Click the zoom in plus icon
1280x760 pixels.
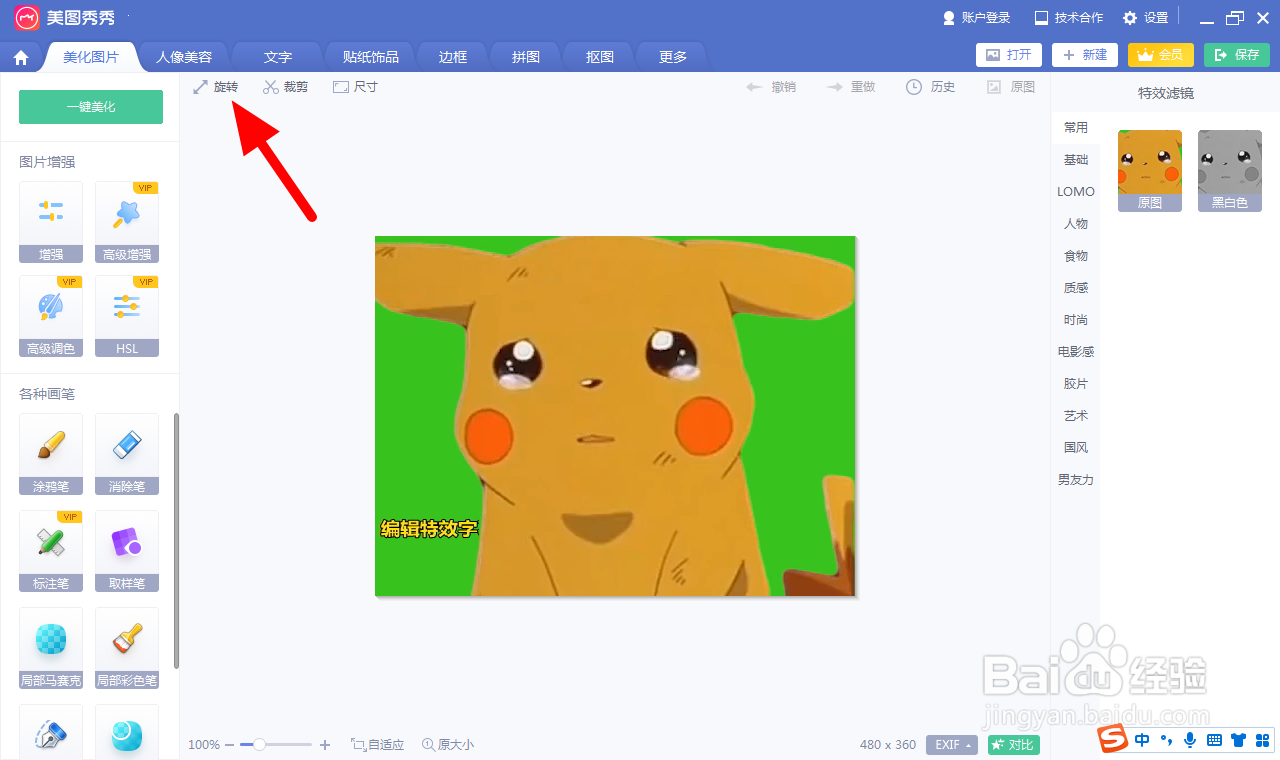(325, 745)
